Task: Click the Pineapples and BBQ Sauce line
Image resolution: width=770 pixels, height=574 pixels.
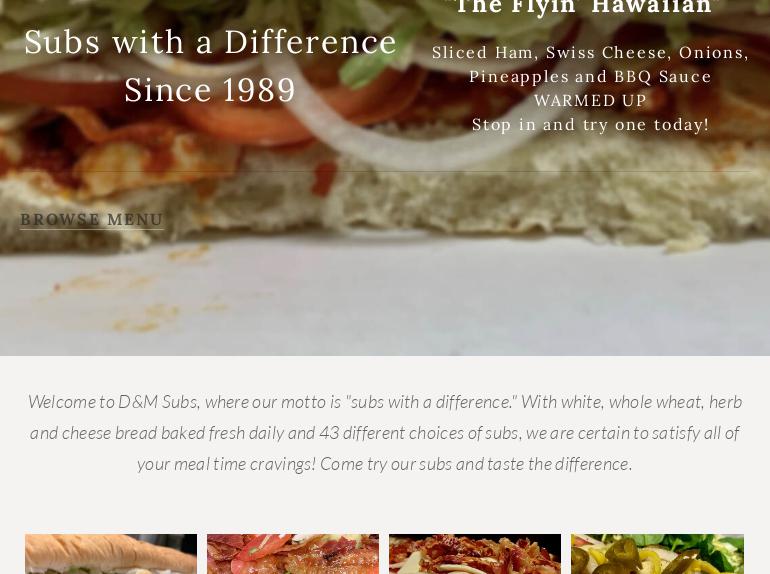Action: (x=590, y=77)
